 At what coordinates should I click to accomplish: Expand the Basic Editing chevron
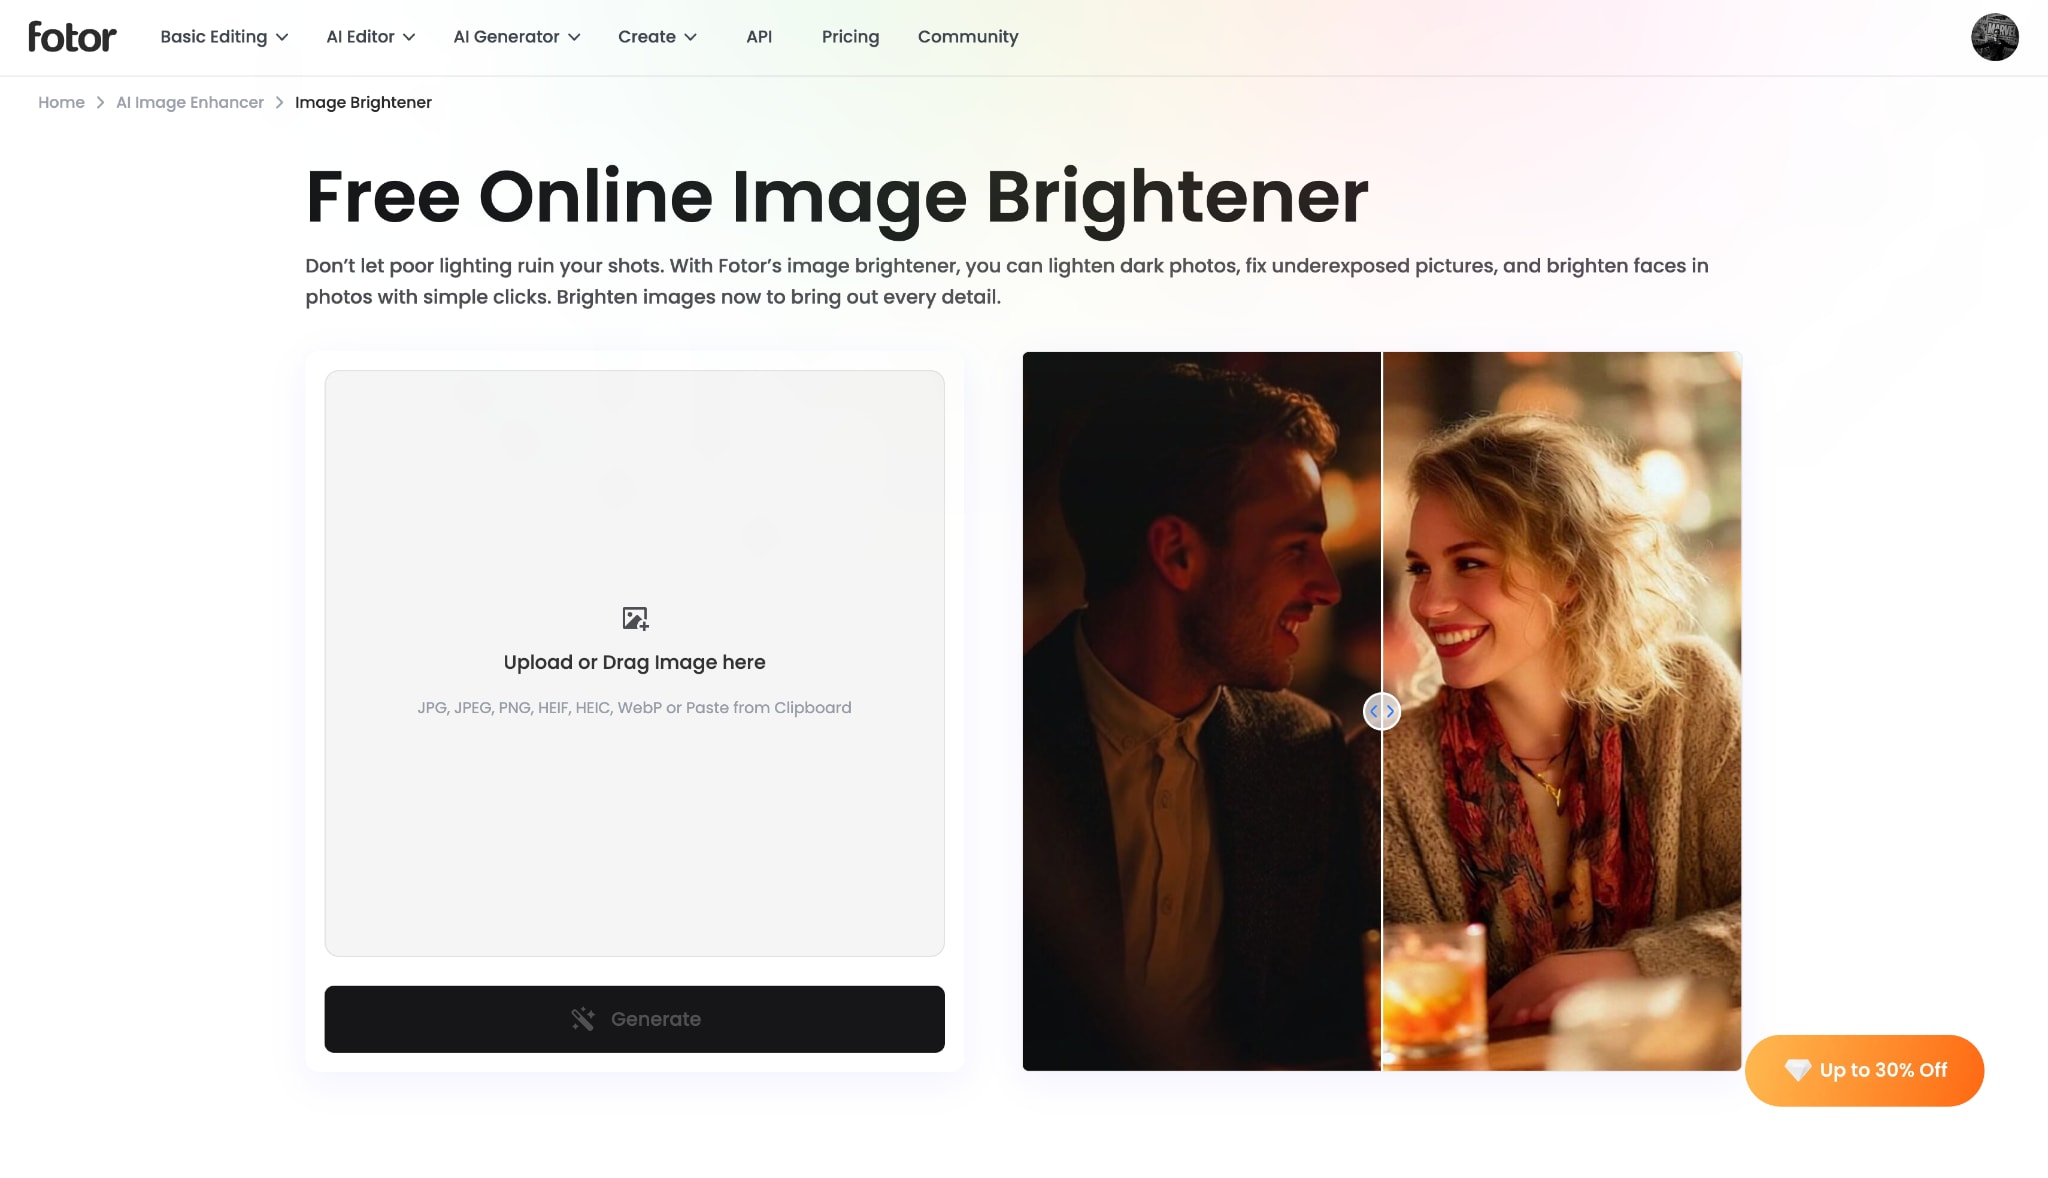point(282,37)
